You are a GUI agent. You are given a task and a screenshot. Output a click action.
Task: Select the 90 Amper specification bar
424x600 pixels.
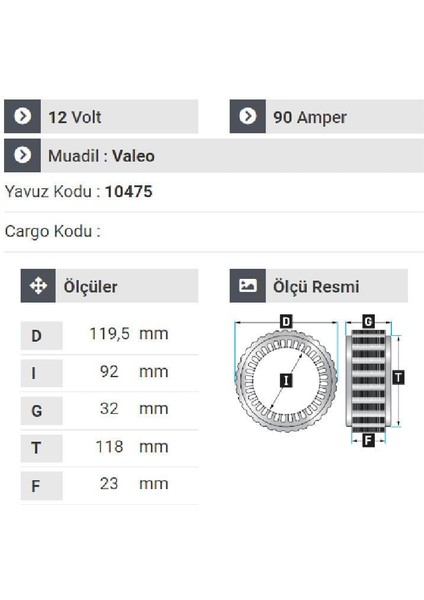(326, 116)
